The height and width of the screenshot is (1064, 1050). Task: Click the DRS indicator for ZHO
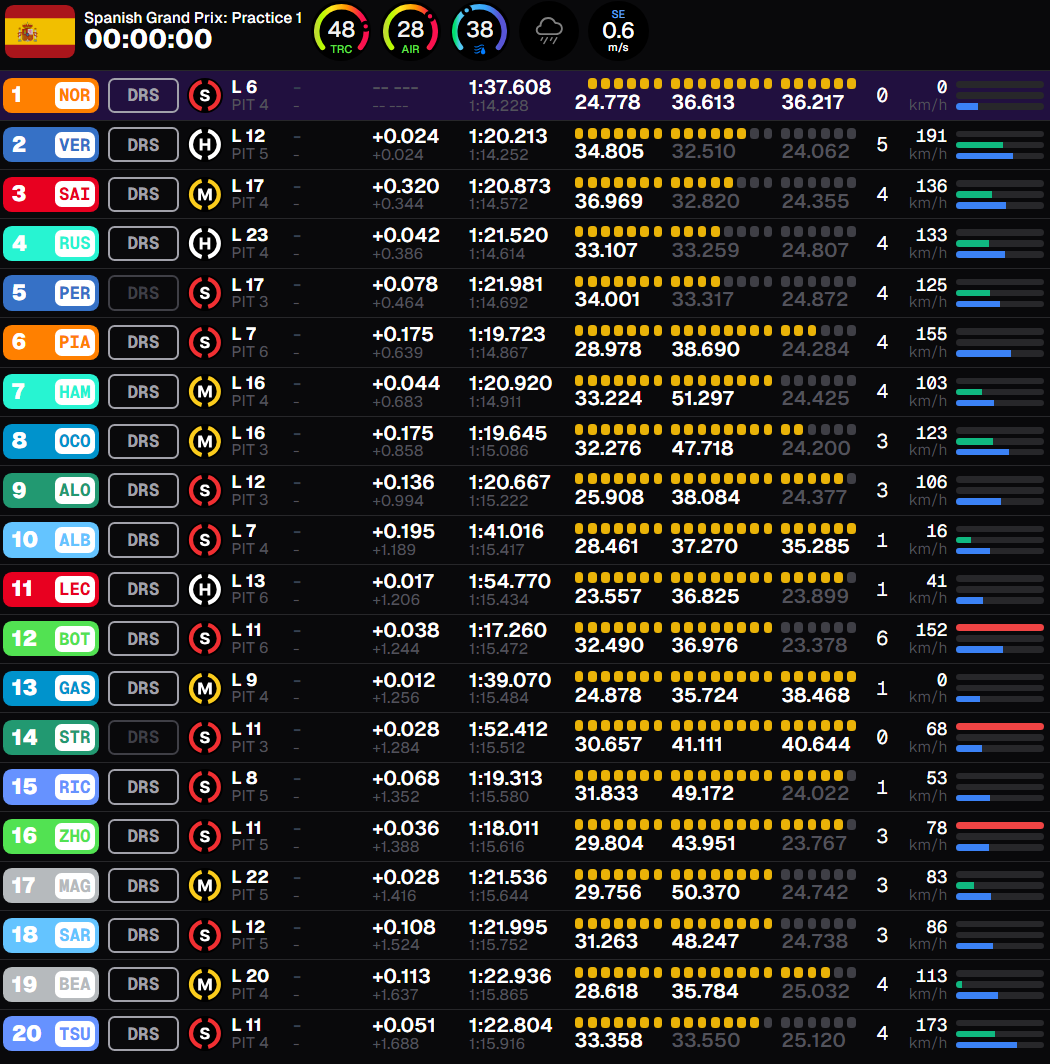(x=143, y=836)
